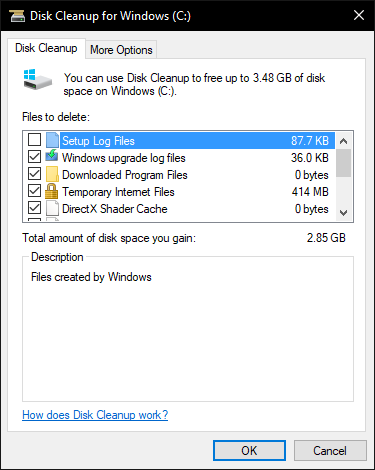Open the How does Disk Cleanup work link
The height and width of the screenshot is (470, 375).
pyautogui.click(x=95, y=415)
